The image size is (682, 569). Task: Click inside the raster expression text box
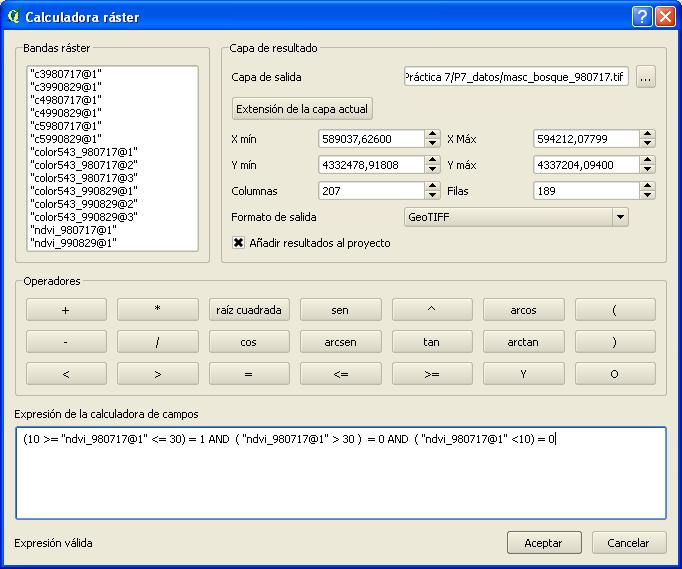pos(340,473)
